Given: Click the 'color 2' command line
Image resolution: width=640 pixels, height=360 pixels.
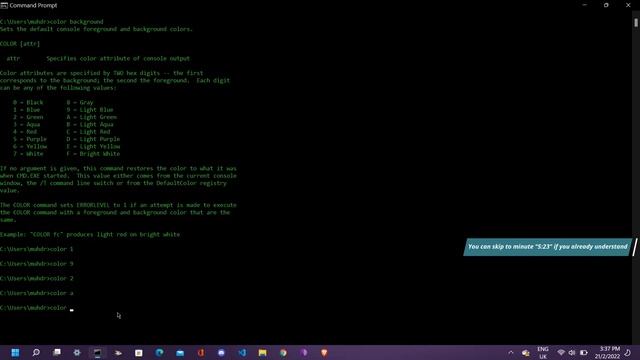Looking at the screenshot, I should coord(37,278).
